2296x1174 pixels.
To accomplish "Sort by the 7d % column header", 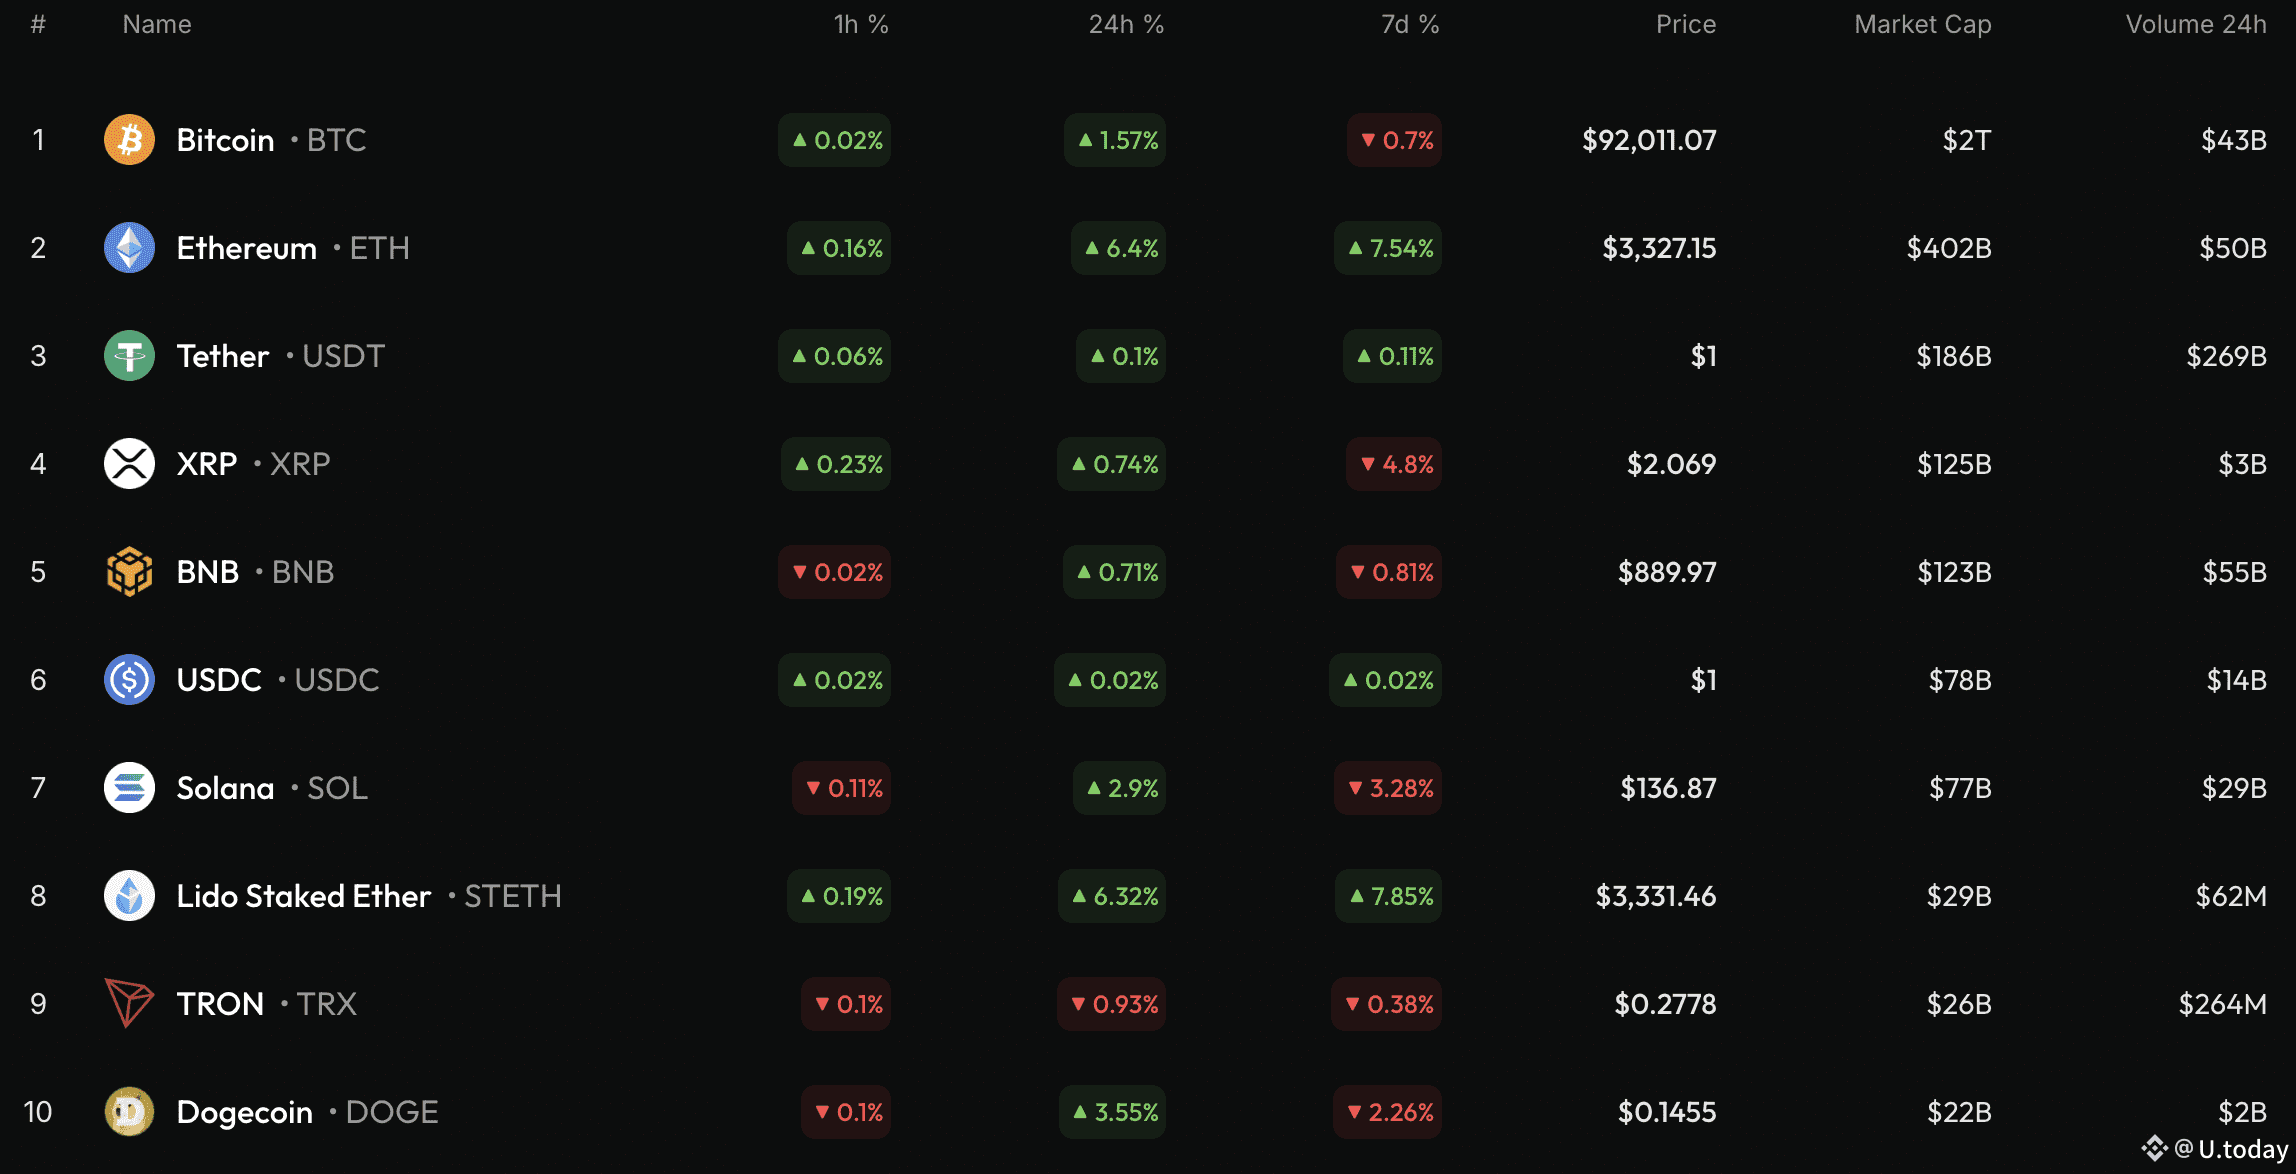I will (x=1410, y=24).
